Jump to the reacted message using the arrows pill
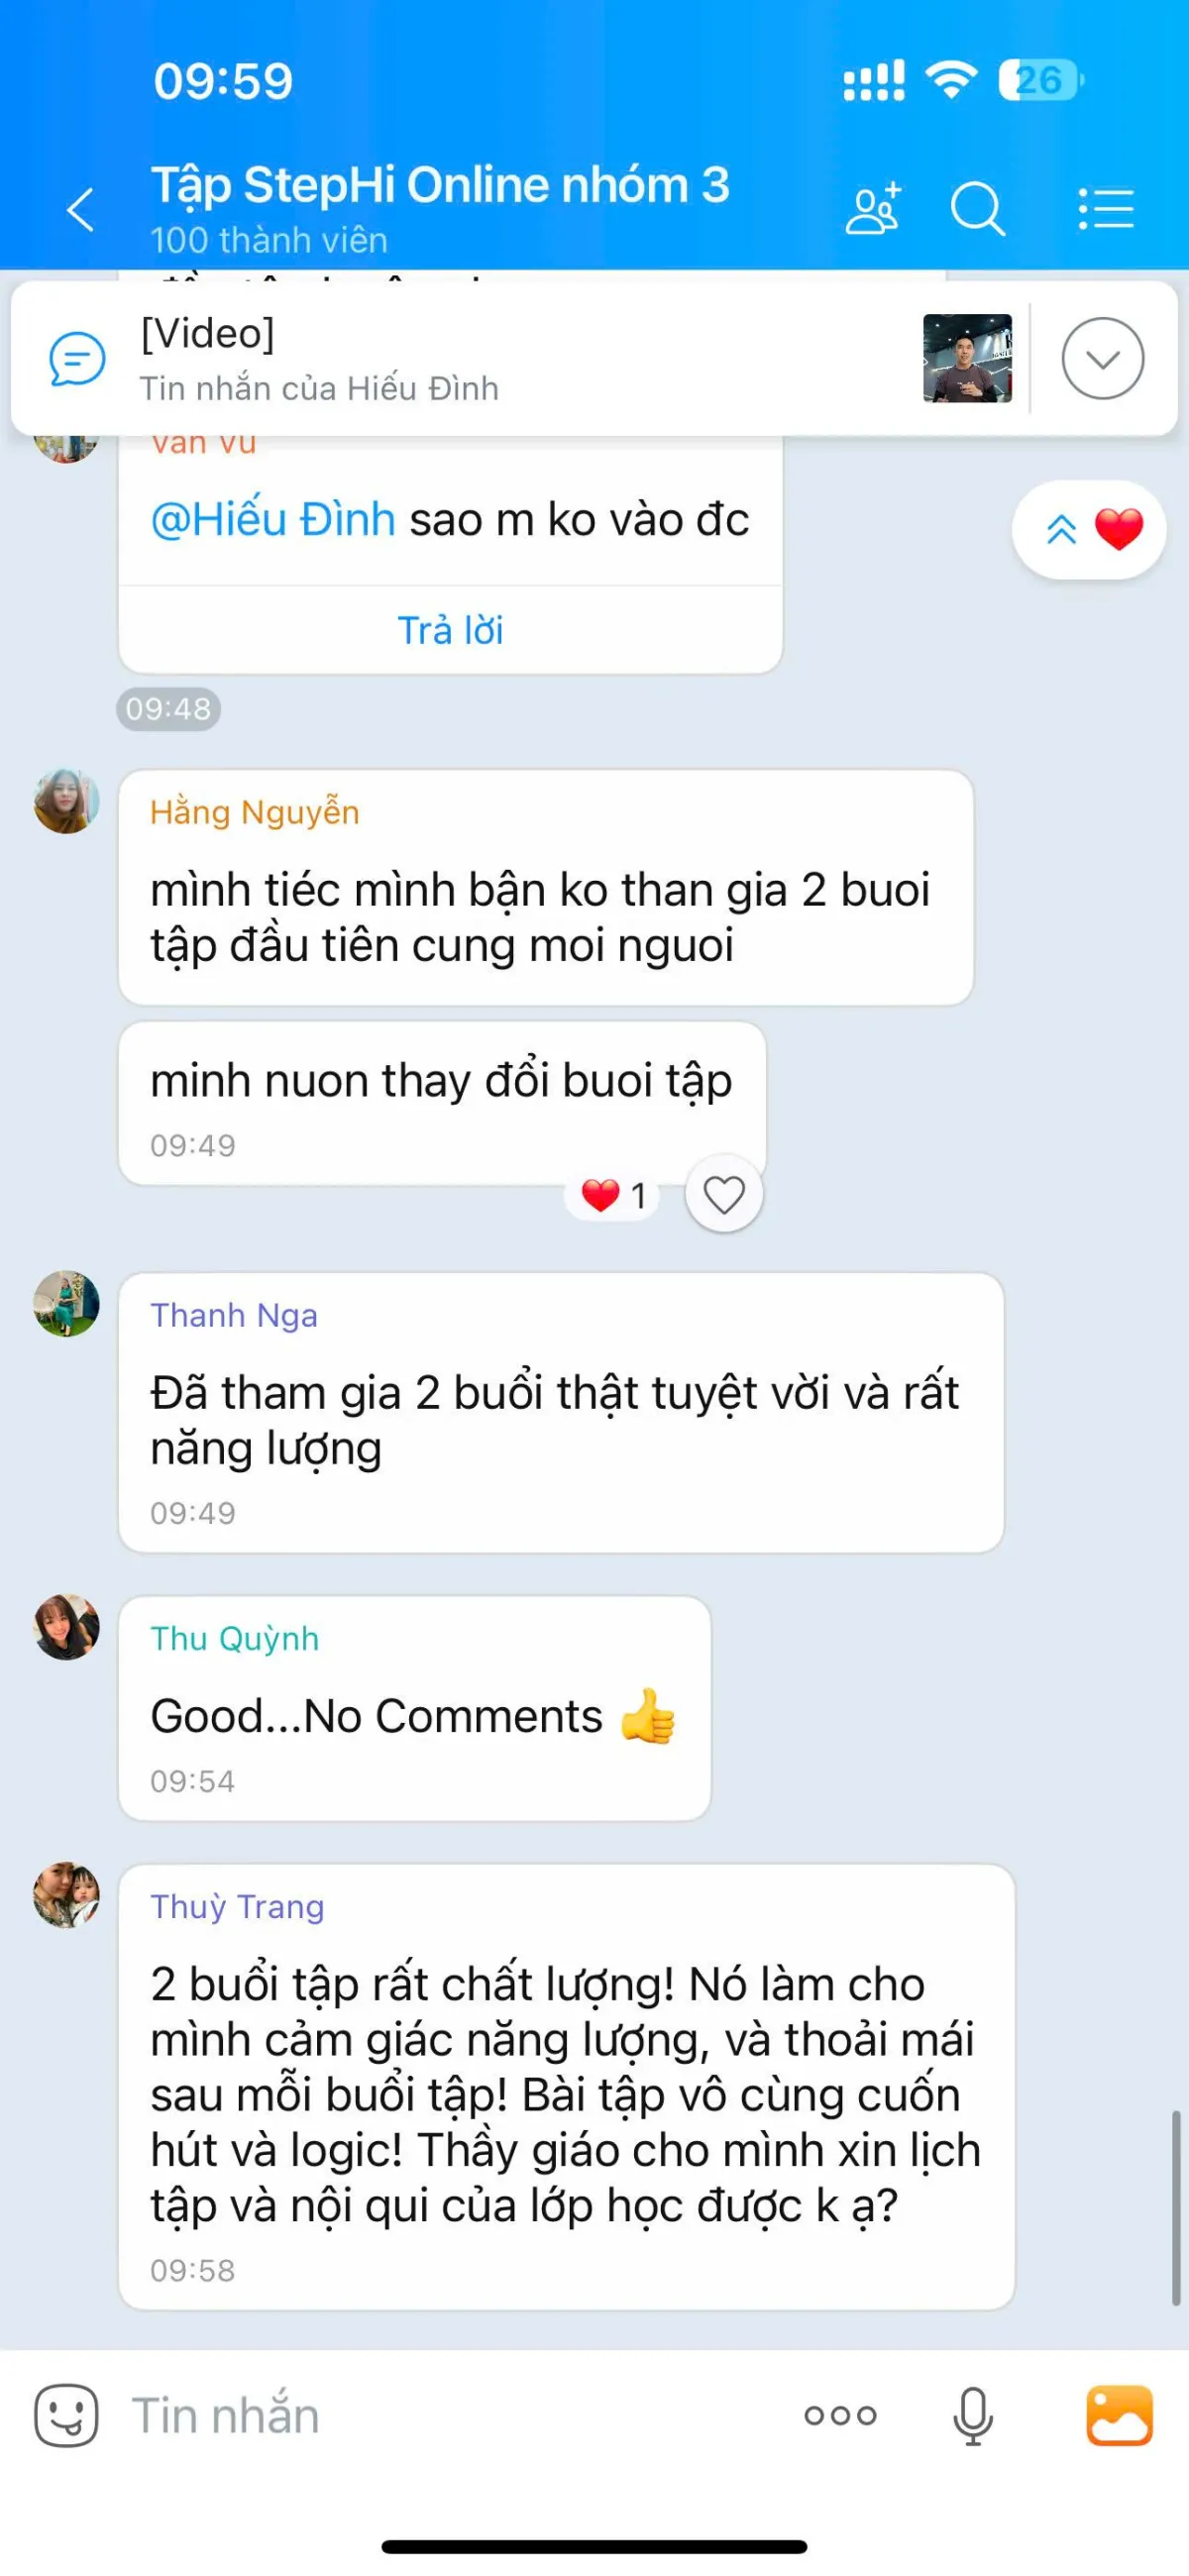This screenshot has height=2576, width=1189. (1089, 529)
